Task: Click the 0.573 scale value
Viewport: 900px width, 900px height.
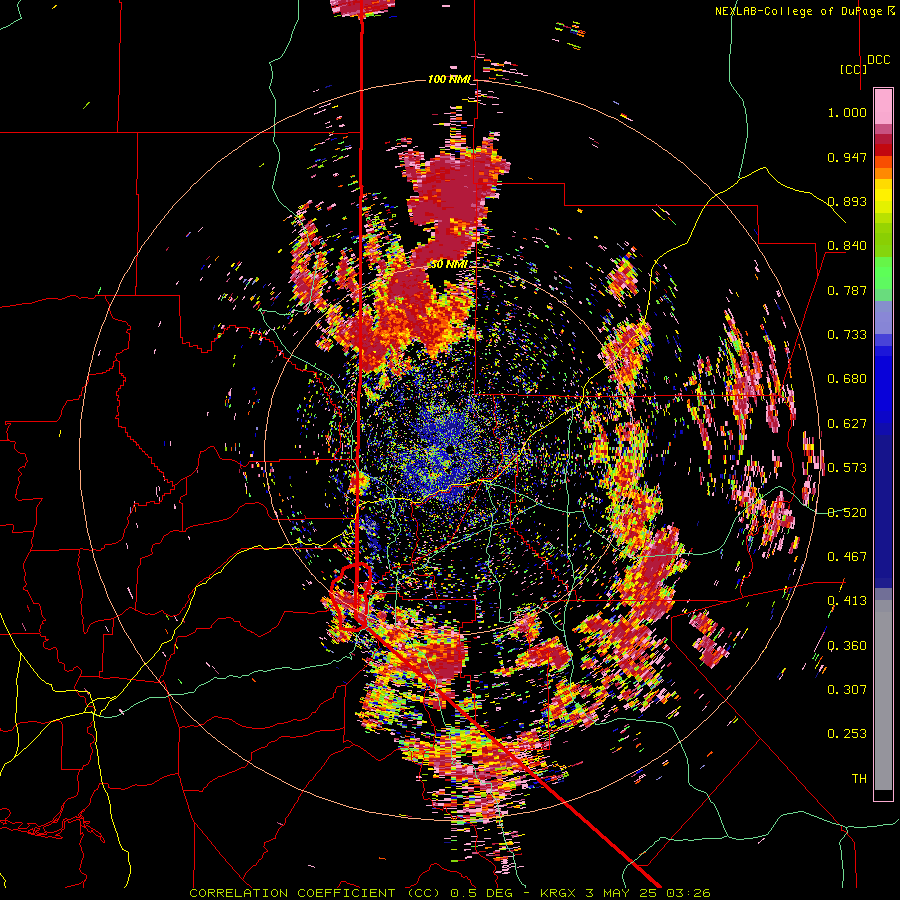Action: [847, 468]
